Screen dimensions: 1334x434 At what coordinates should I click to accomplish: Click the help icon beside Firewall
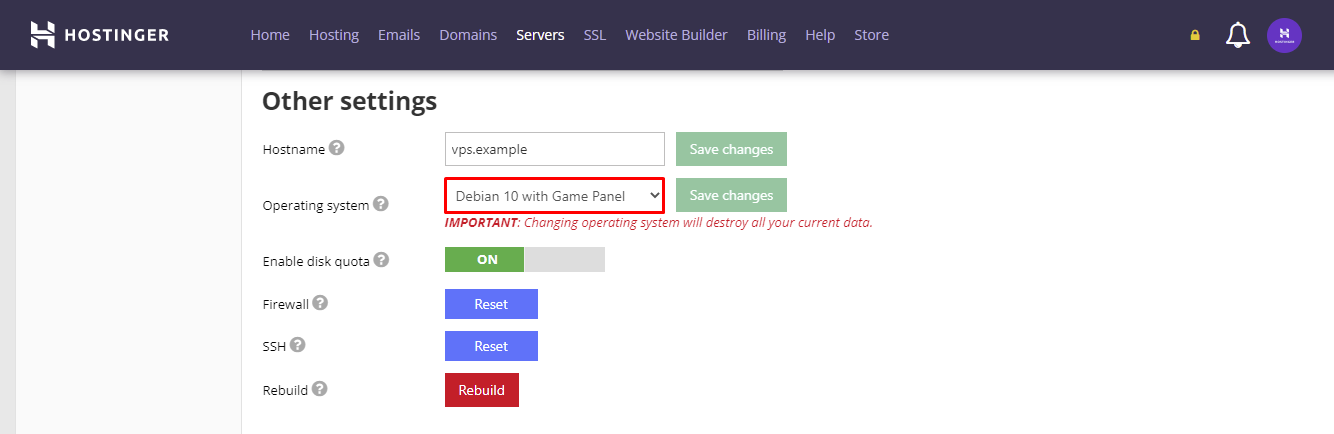320,303
